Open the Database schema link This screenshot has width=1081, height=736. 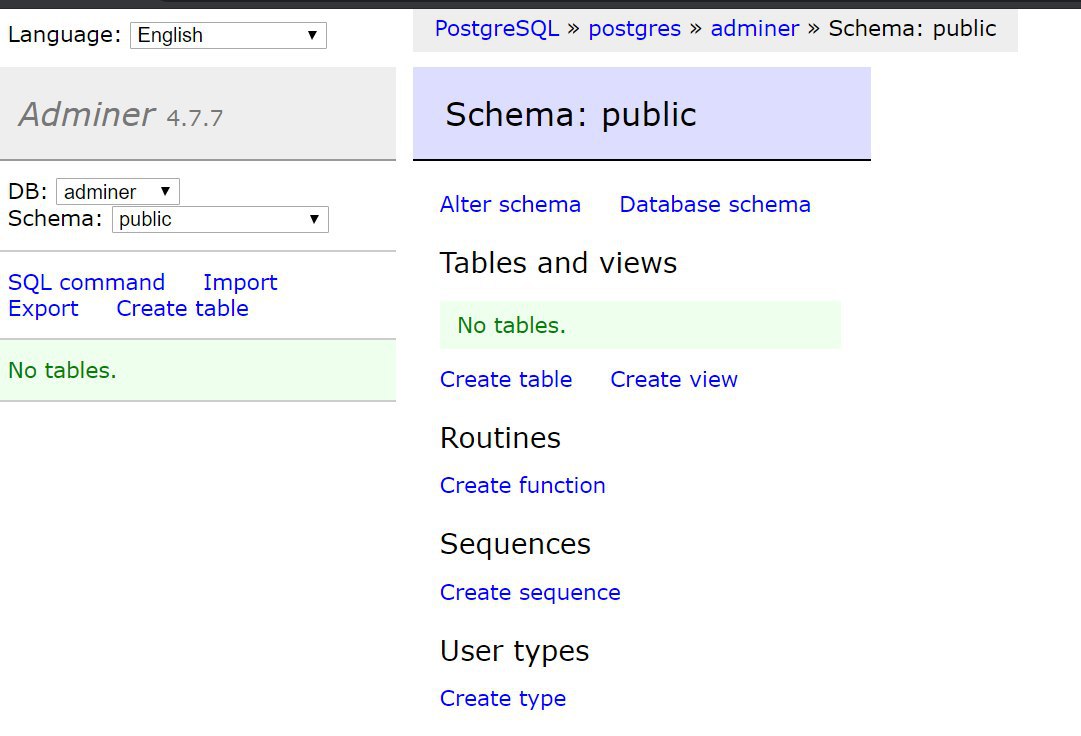(x=715, y=204)
